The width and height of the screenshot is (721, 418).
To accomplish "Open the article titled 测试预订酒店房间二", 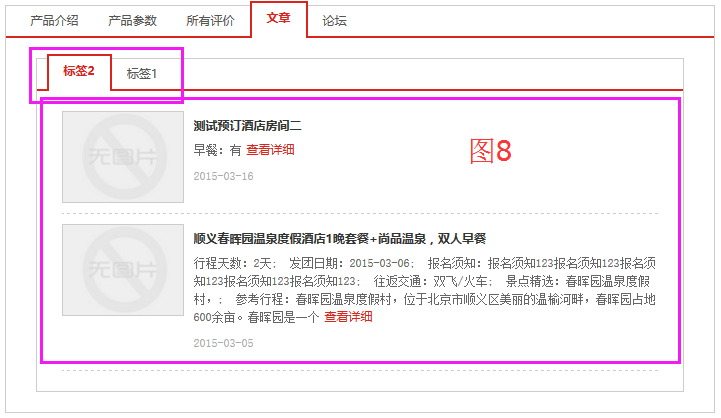I will [247, 126].
